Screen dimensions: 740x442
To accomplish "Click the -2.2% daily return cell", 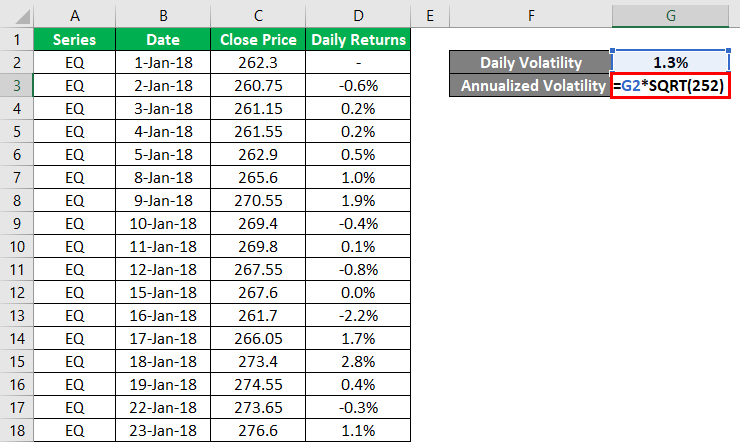I will (x=358, y=315).
